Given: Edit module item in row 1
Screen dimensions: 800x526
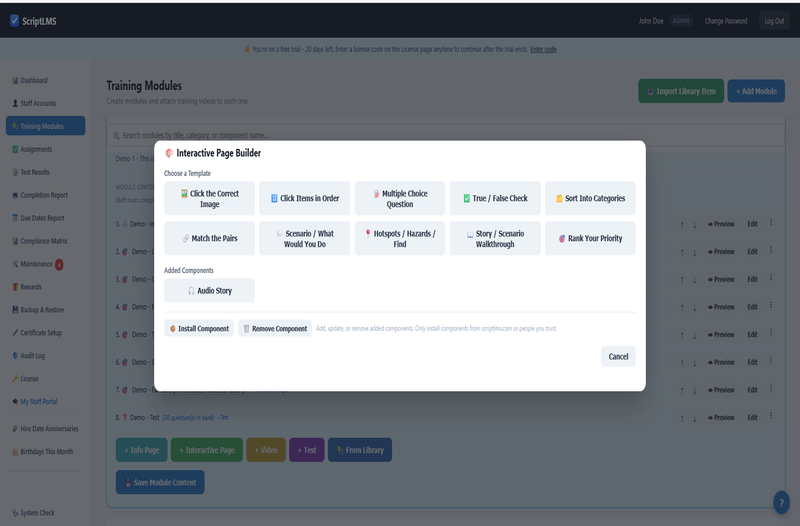Looking at the screenshot, I should click(x=753, y=224).
